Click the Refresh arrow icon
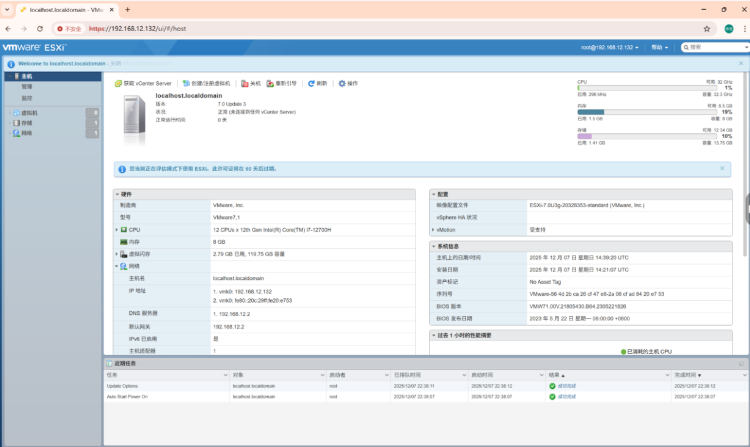This screenshot has width=750, height=447. click(311, 84)
